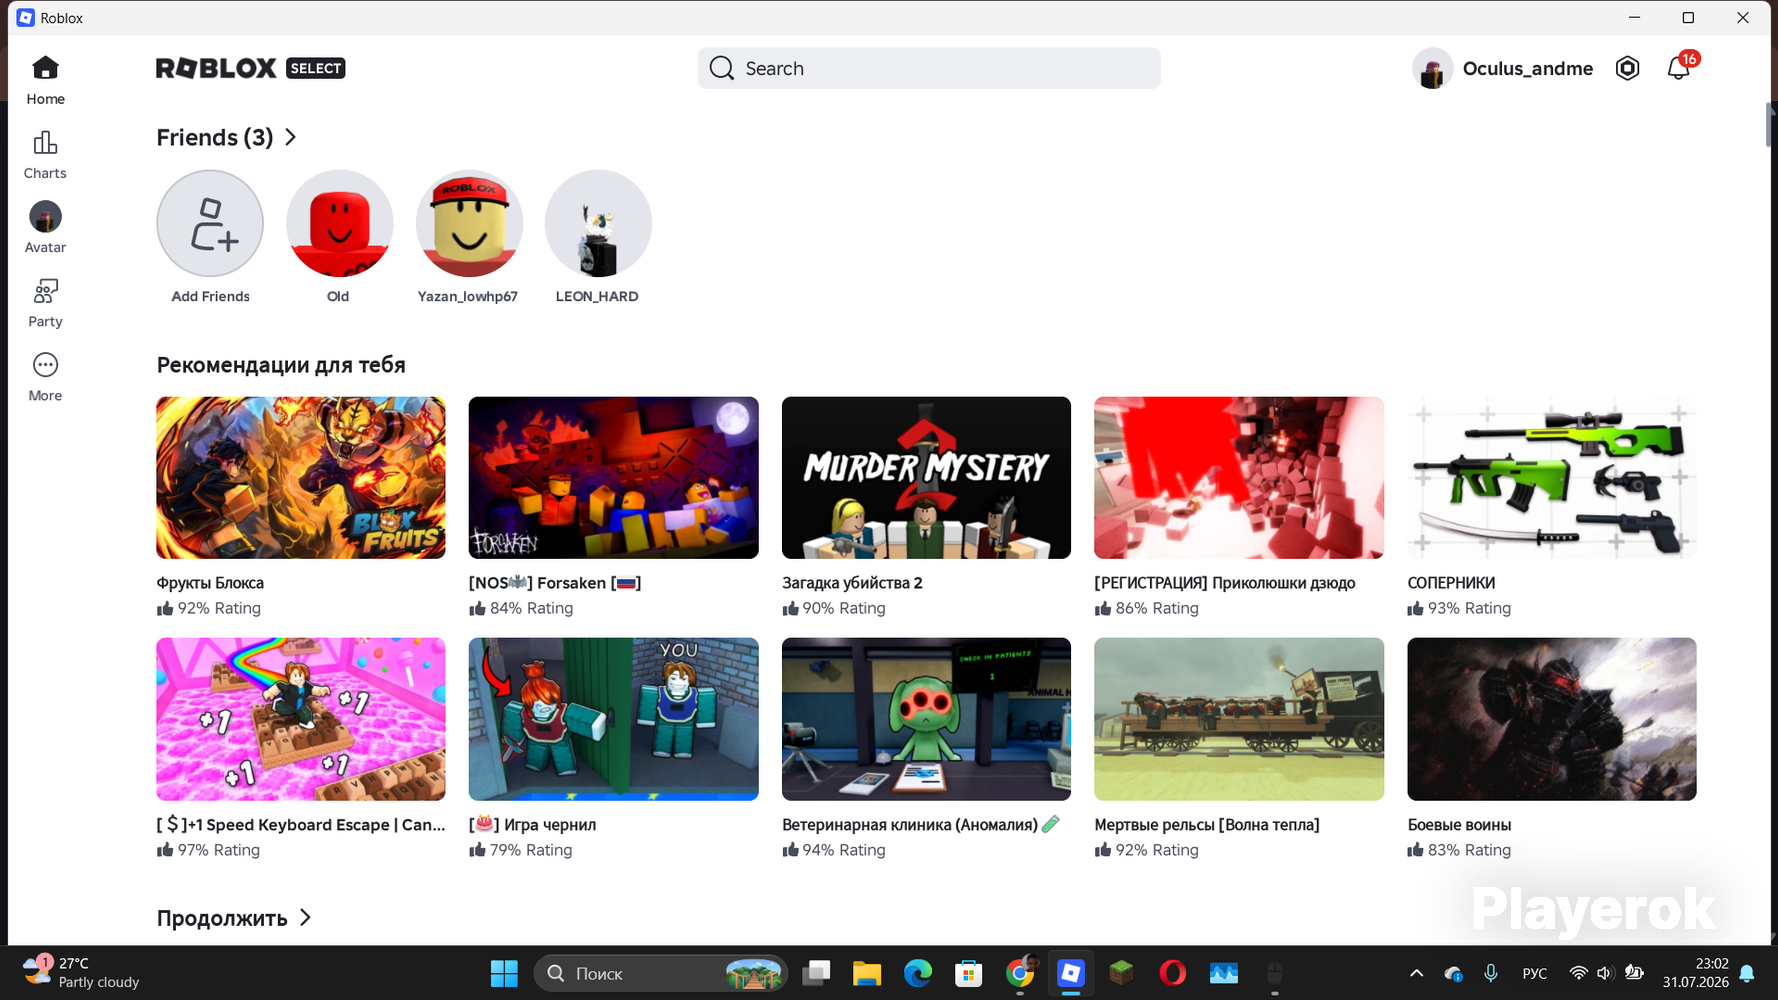Open the Oculus_andme profile avatar
Viewport: 1778px width, 1000px height.
(x=1432, y=68)
